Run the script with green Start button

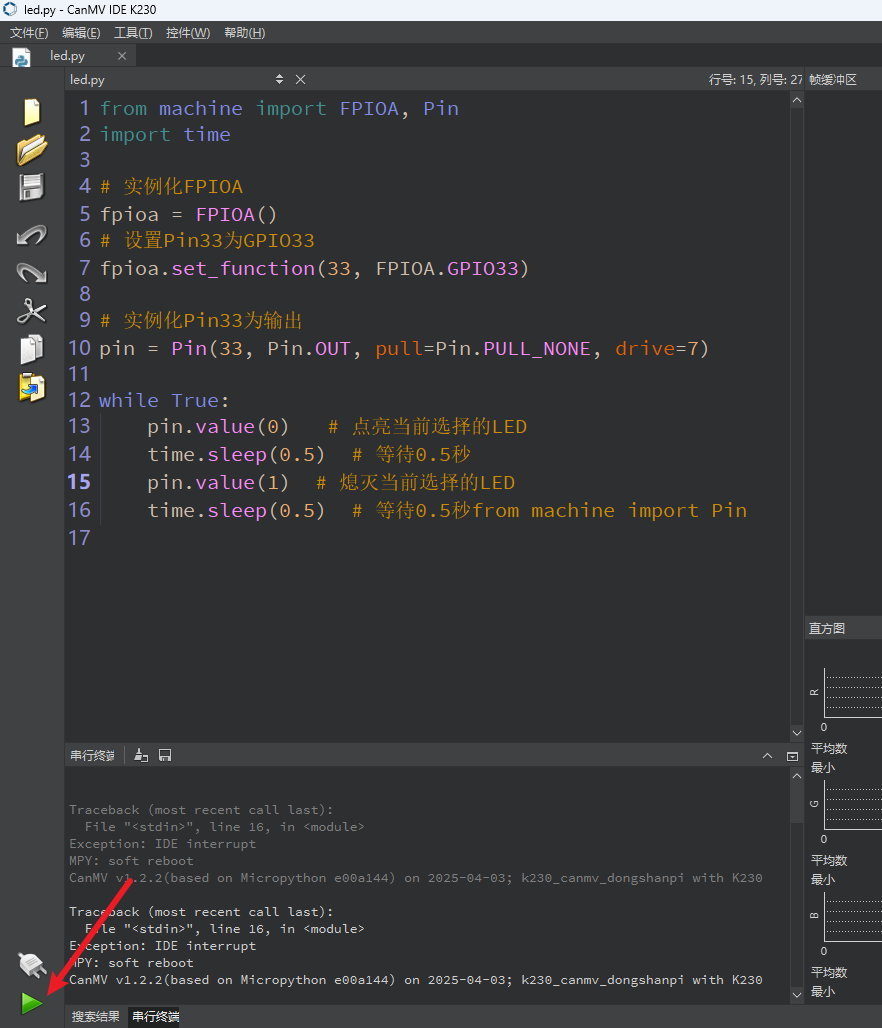[x=31, y=1003]
